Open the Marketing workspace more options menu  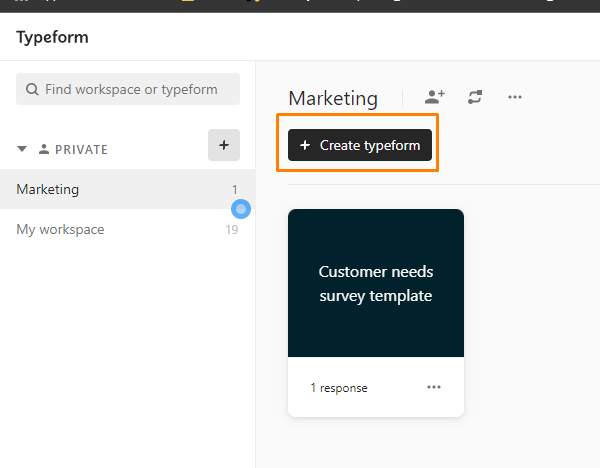515,97
